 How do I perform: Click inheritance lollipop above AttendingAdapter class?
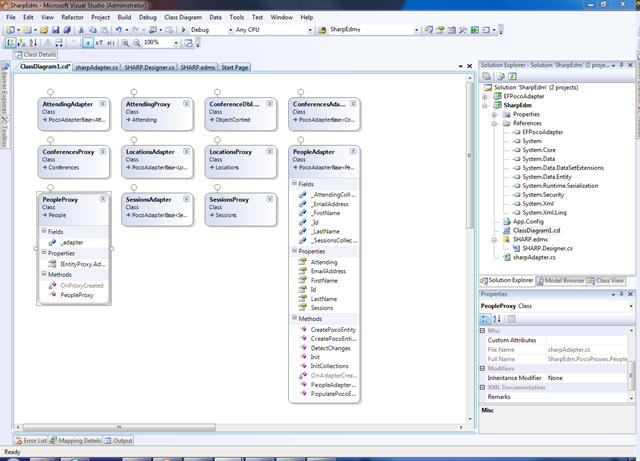point(50,92)
